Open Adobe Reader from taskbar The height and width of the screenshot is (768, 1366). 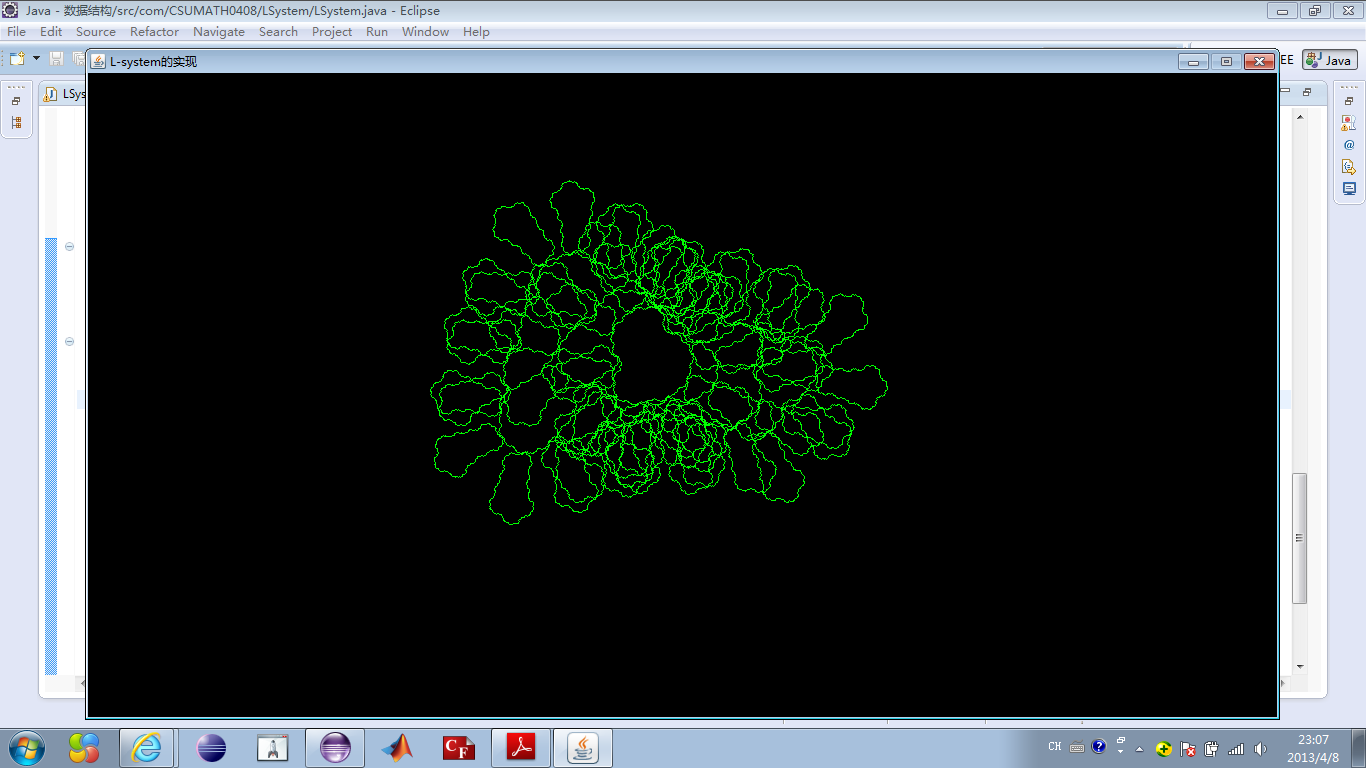click(x=521, y=747)
